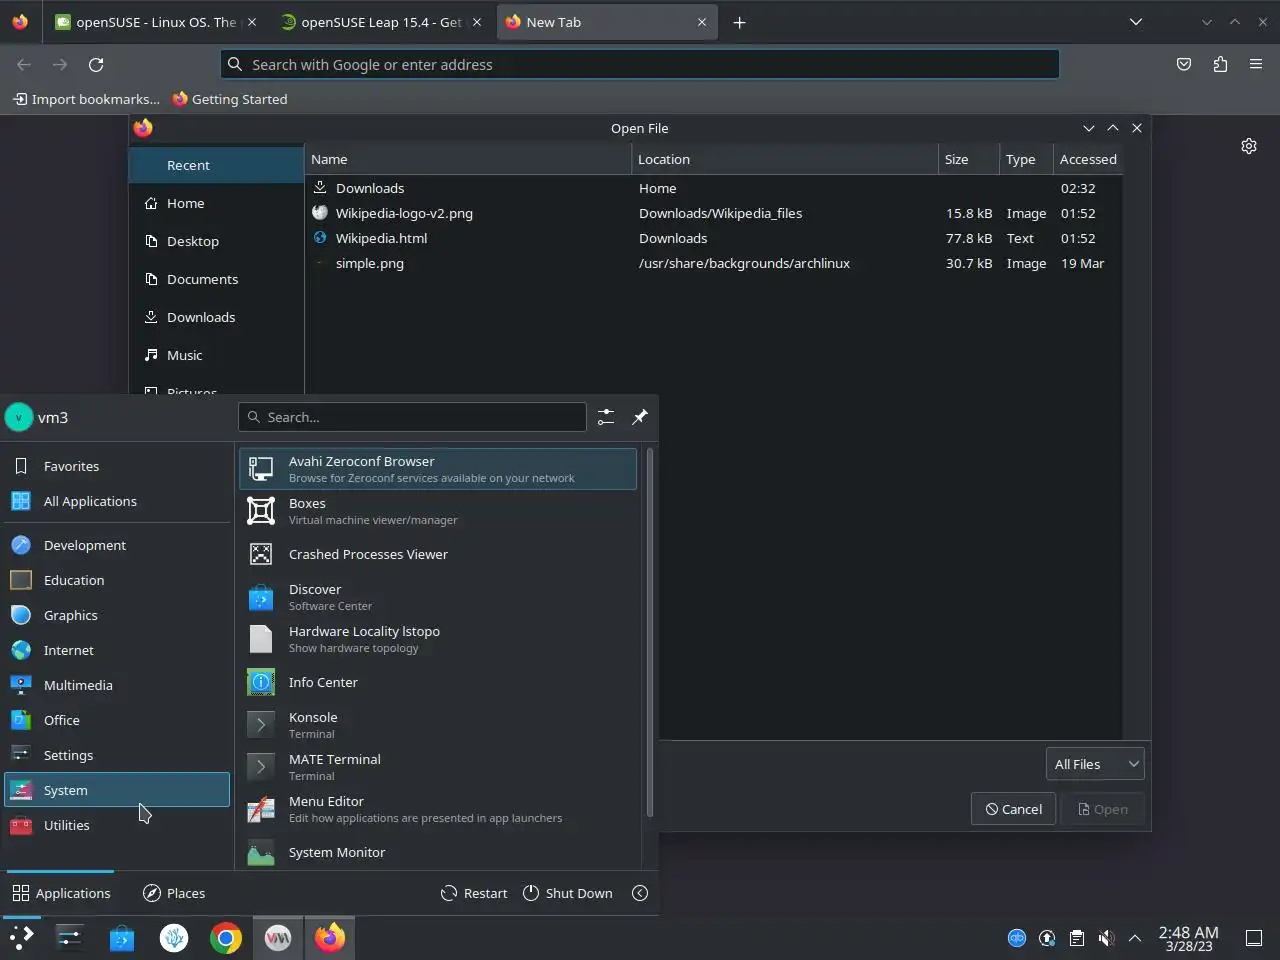Image resolution: width=1280 pixels, height=960 pixels.
Task: Open System Monitor application
Action: 438,852
